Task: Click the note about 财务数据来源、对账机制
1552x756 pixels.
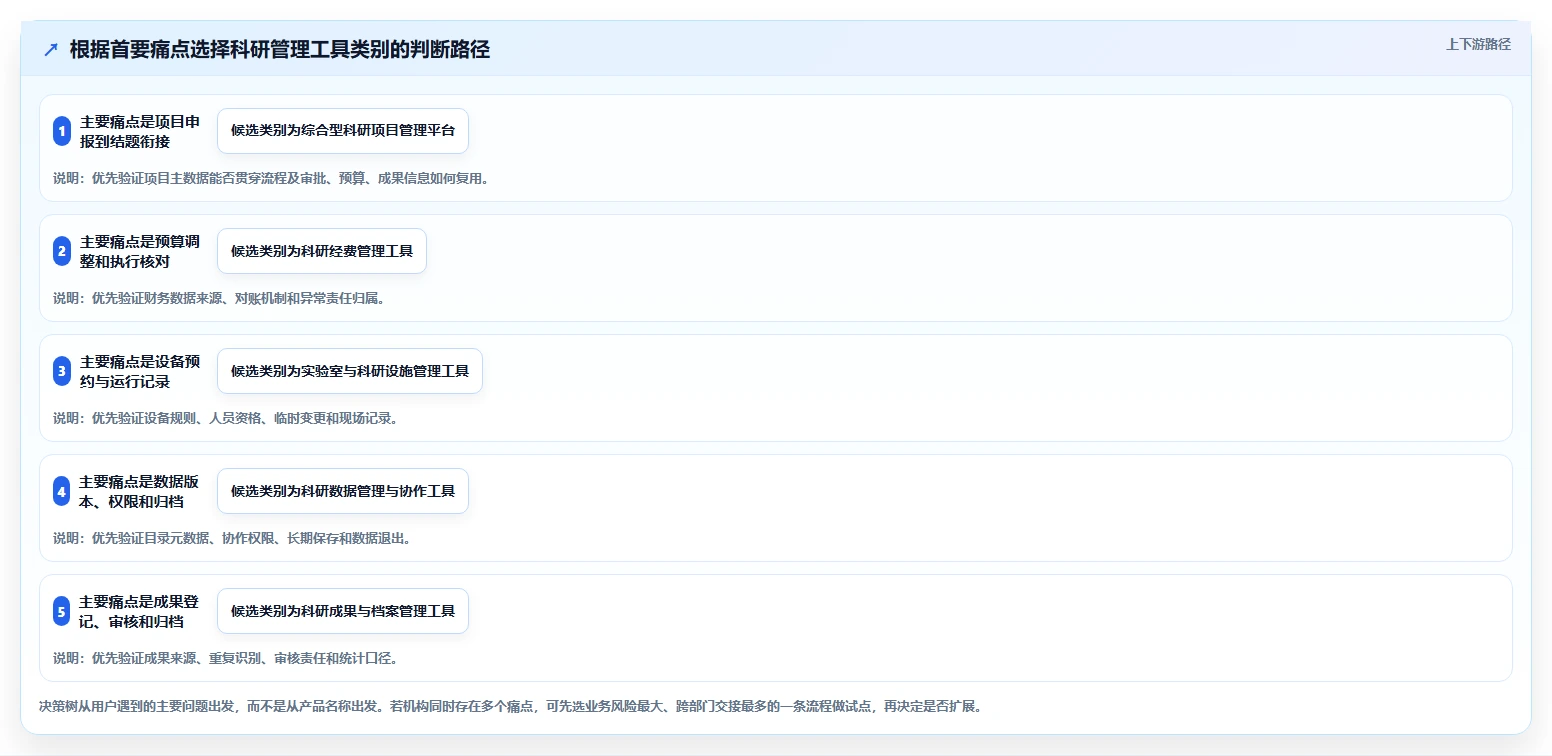Action: click(219, 298)
